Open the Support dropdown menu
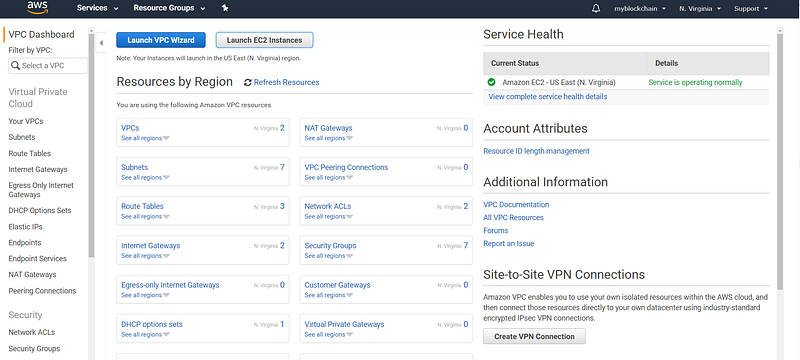Image resolution: width=800 pixels, height=360 pixels. [751, 9]
